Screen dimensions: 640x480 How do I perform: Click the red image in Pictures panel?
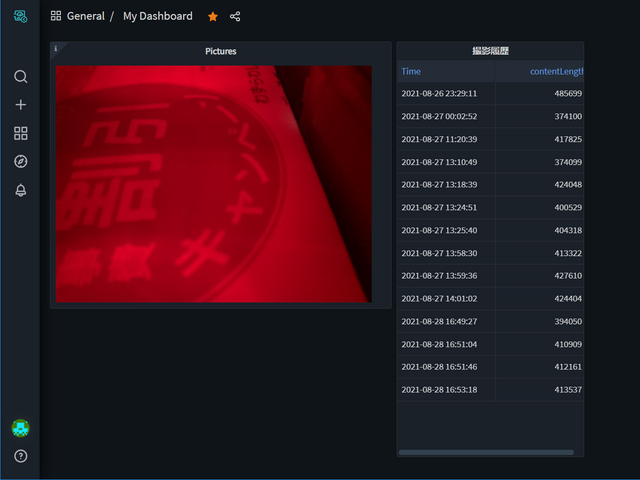[x=213, y=184]
